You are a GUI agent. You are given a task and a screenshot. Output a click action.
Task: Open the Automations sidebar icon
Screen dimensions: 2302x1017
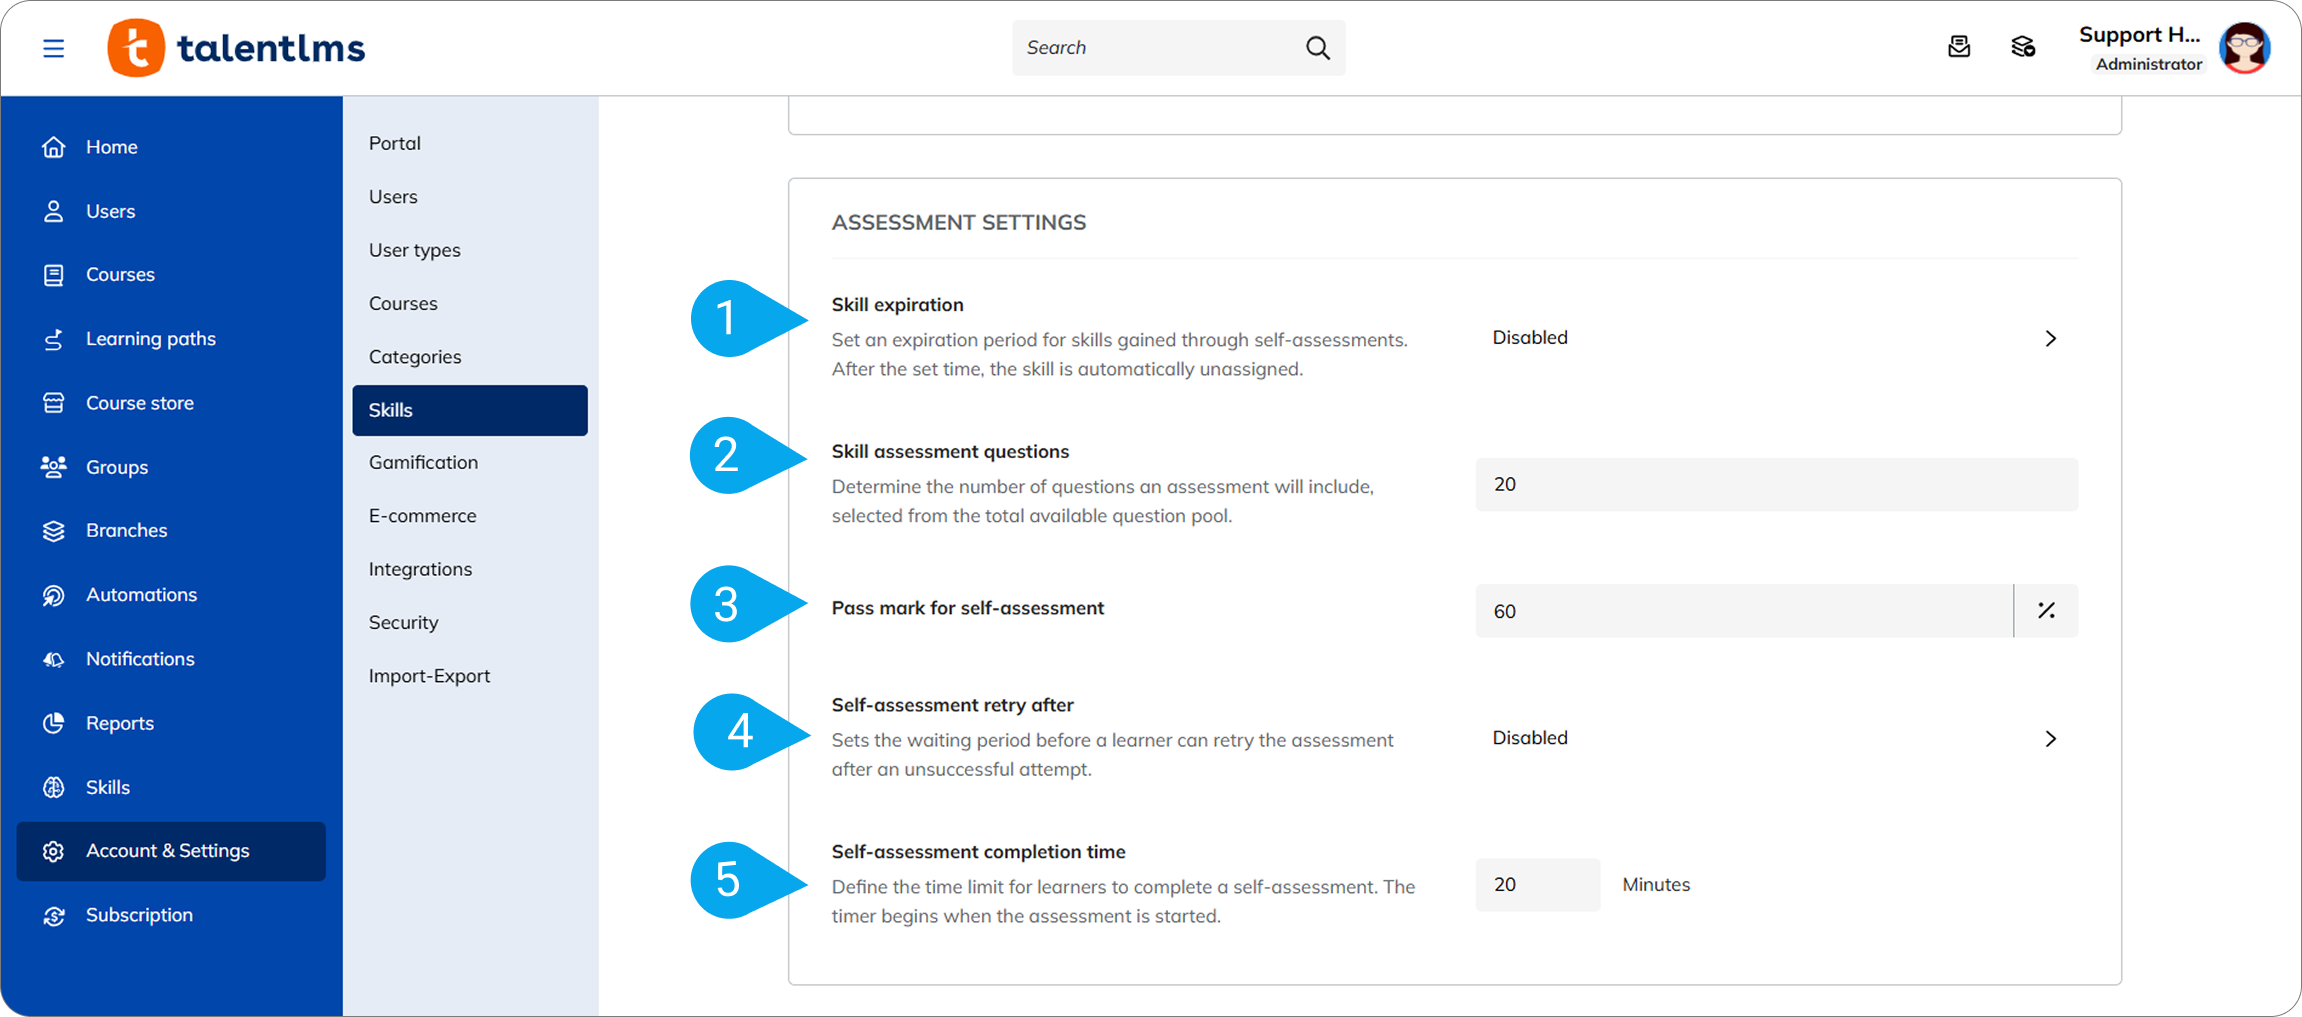pos(54,595)
